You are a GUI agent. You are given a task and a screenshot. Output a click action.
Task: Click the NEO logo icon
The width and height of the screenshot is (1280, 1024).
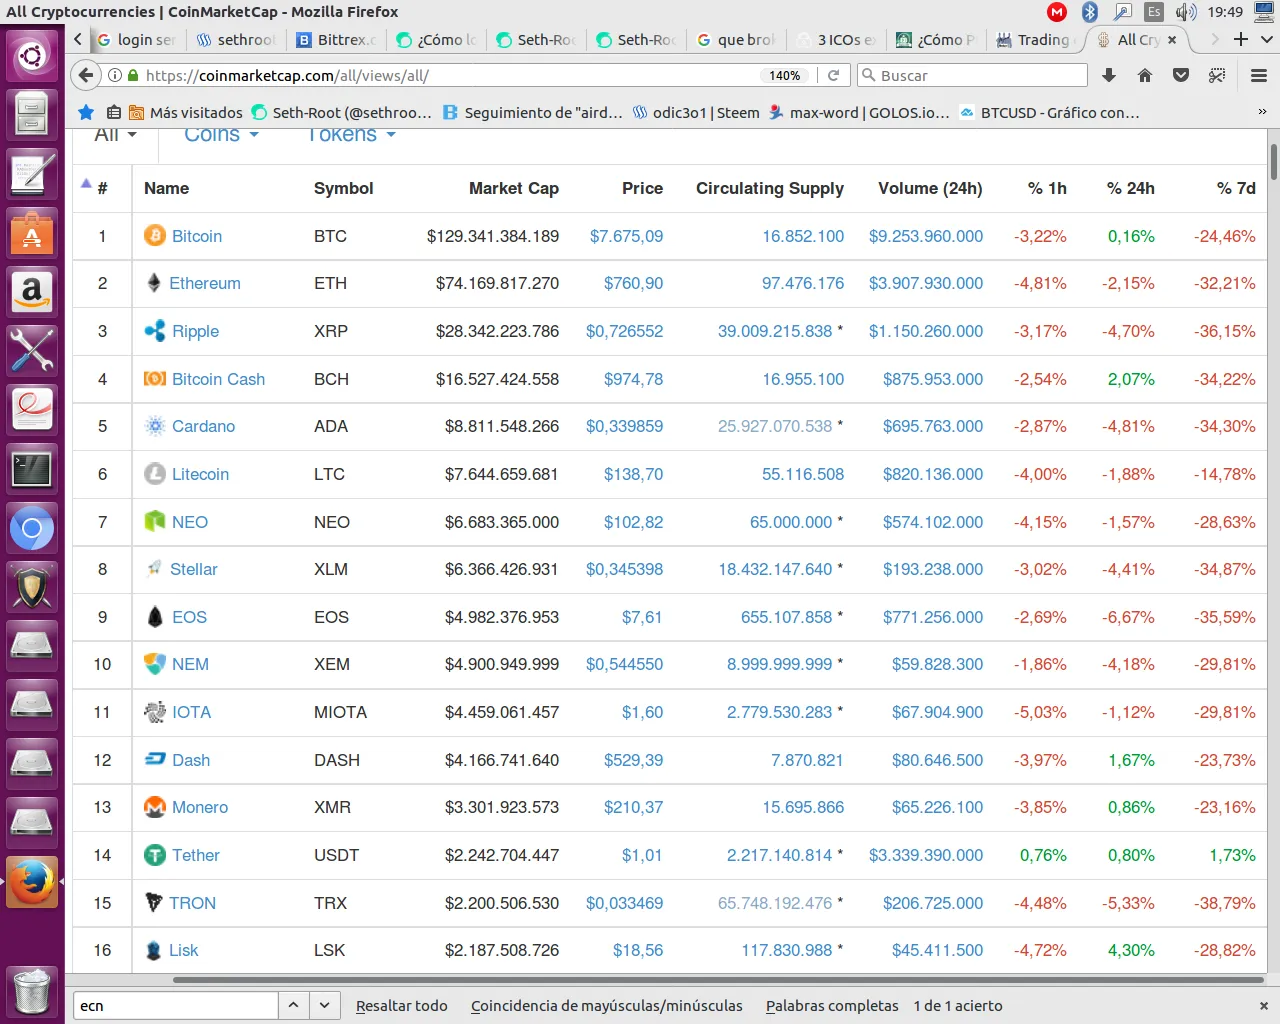tap(155, 522)
